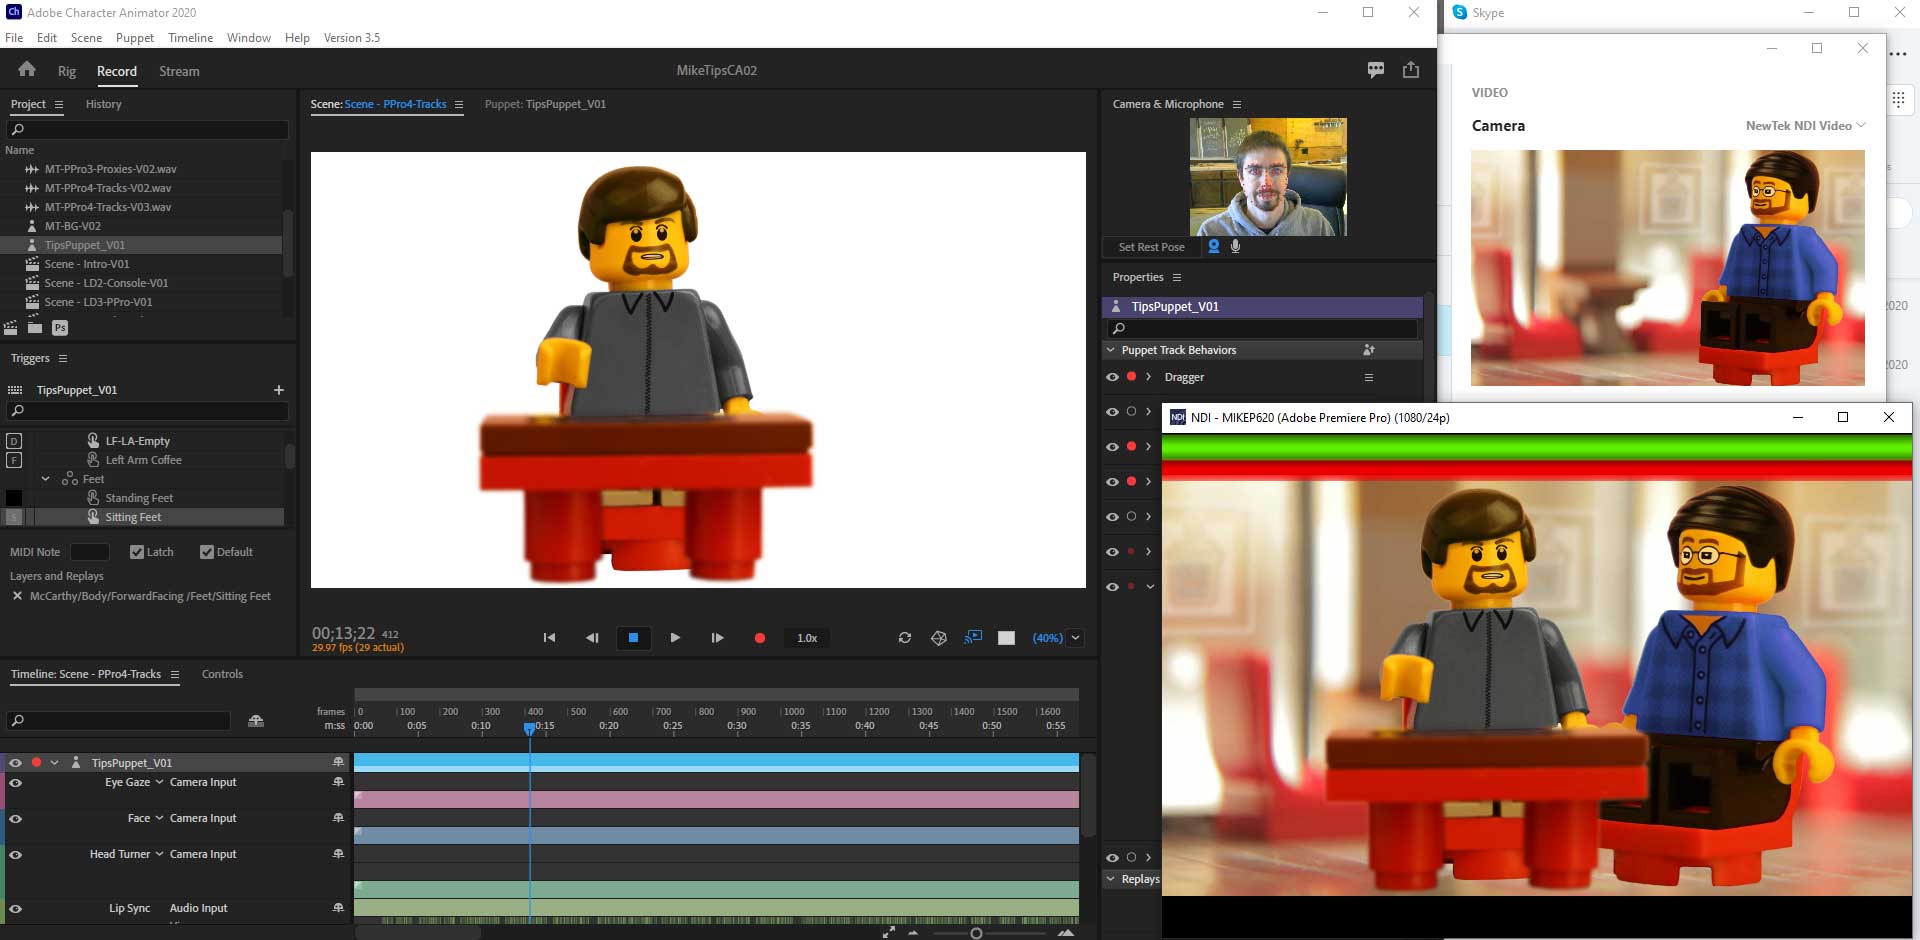Open the chat feedback icon in header
Image resolution: width=1920 pixels, height=940 pixels.
pyautogui.click(x=1376, y=70)
